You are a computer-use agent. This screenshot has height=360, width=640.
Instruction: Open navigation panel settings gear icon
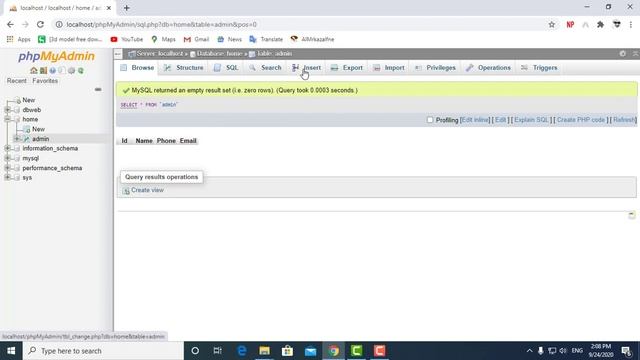[x=71, y=71]
